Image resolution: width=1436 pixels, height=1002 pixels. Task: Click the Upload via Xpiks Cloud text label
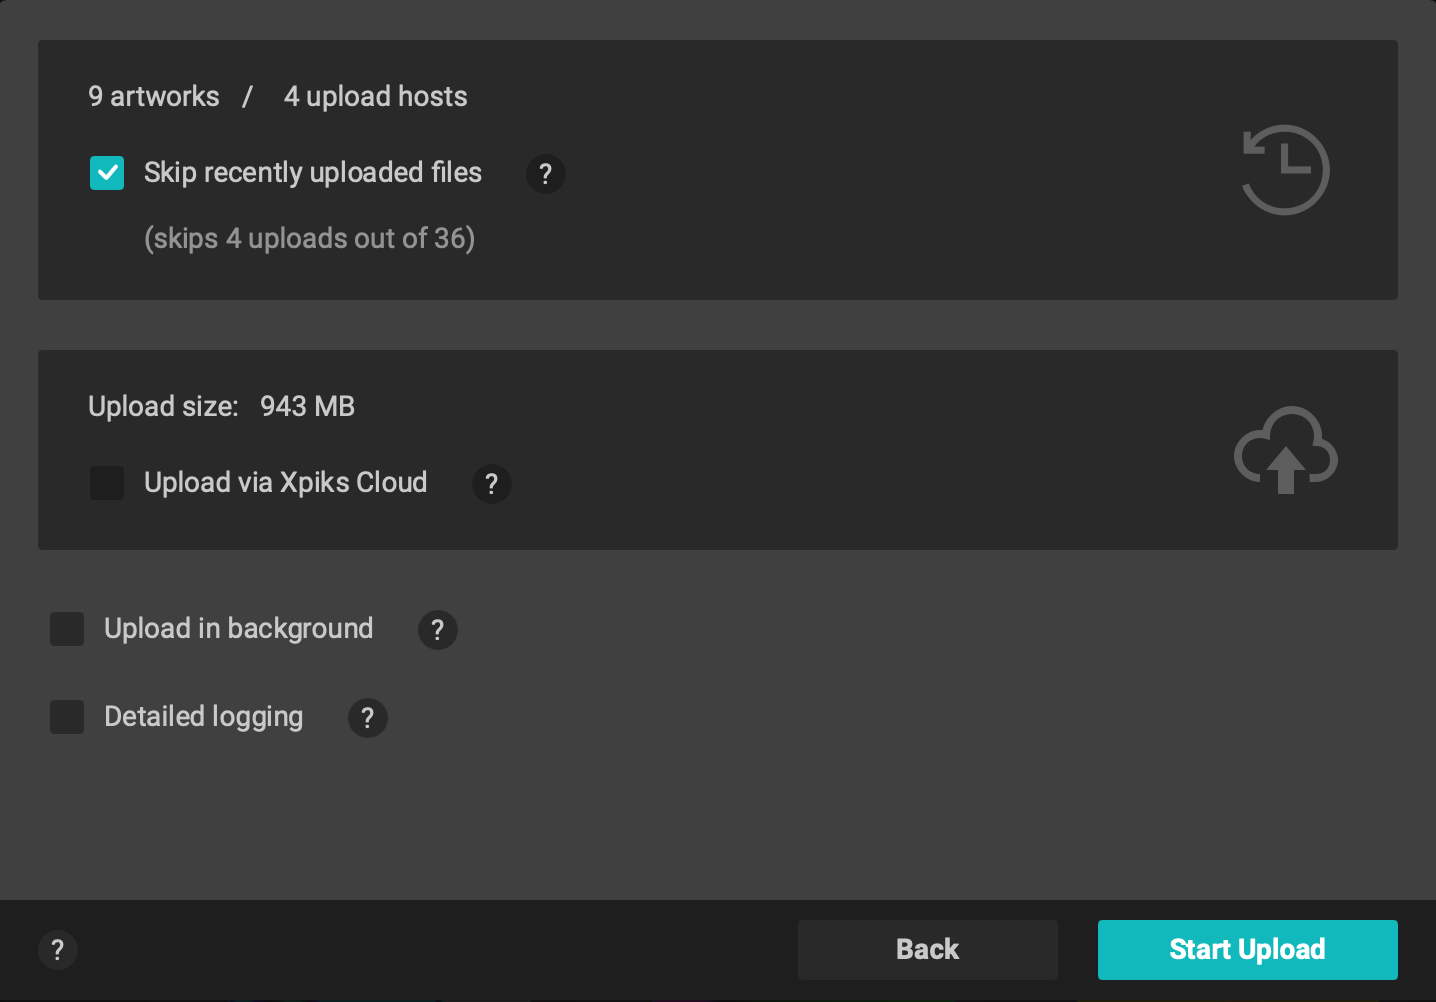(285, 482)
